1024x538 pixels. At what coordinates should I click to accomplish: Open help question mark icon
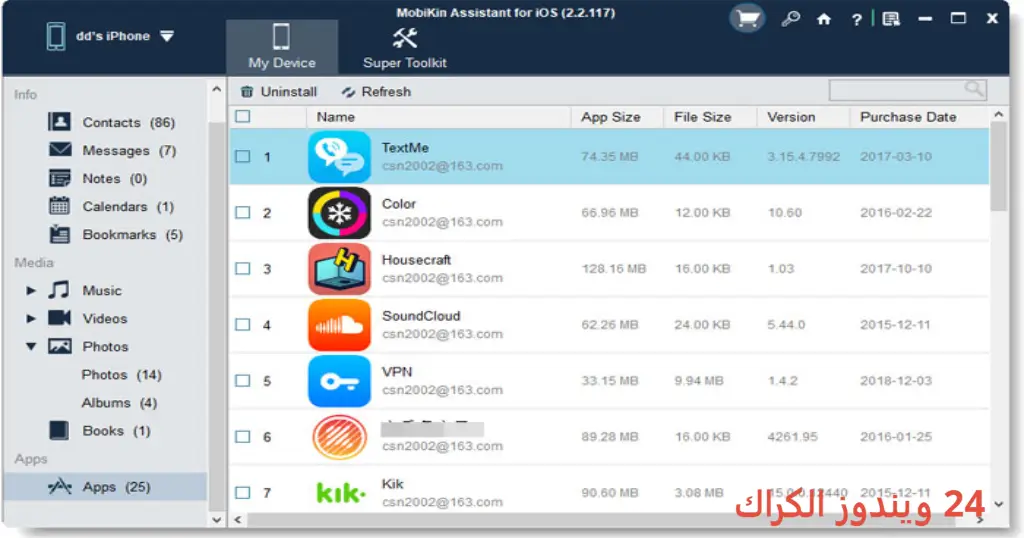pyautogui.click(x=856, y=20)
